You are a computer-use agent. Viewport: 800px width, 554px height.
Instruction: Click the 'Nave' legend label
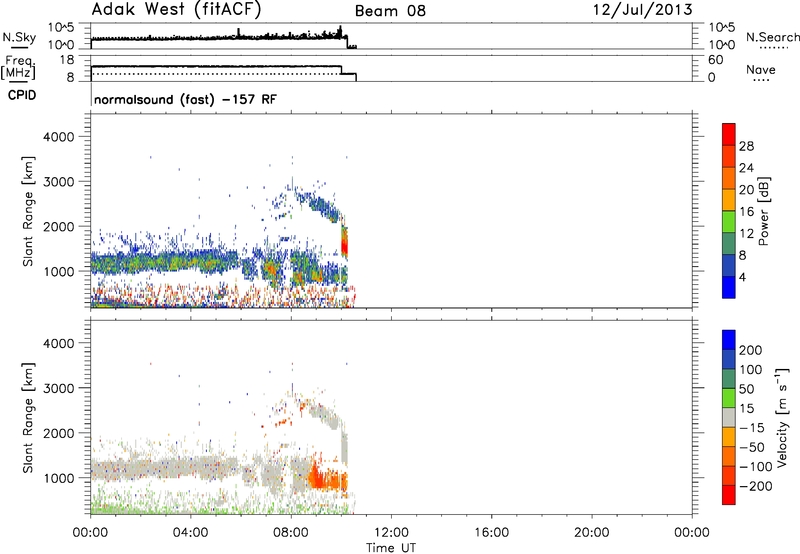coord(761,69)
